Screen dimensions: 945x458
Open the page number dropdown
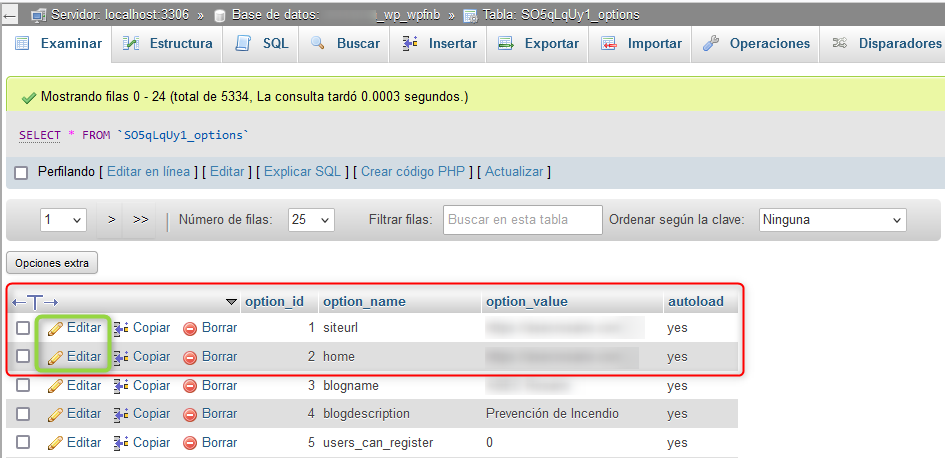click(63, 220)
